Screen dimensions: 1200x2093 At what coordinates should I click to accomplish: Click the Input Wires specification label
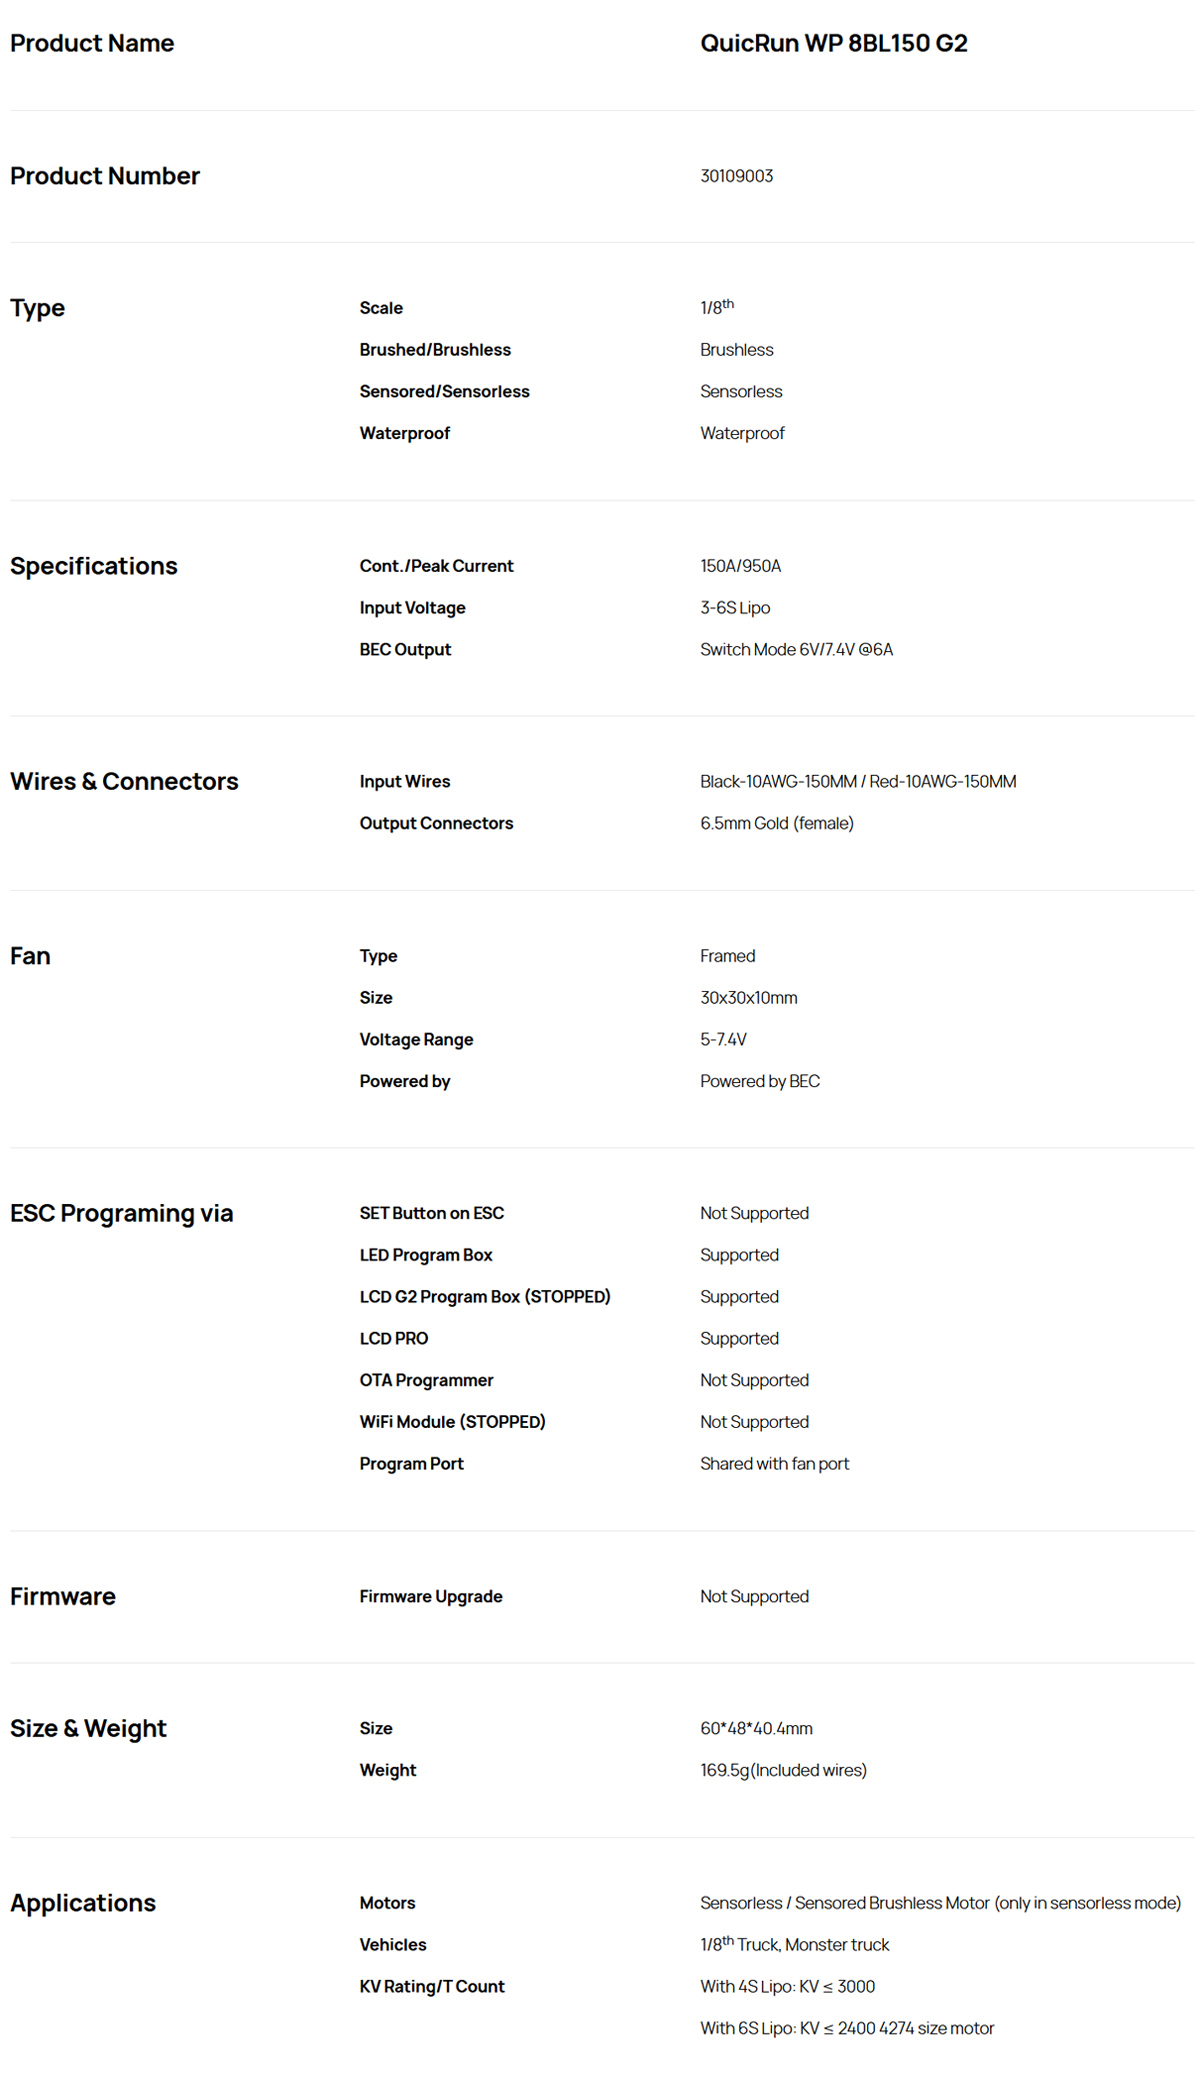(x=405, y=782)
